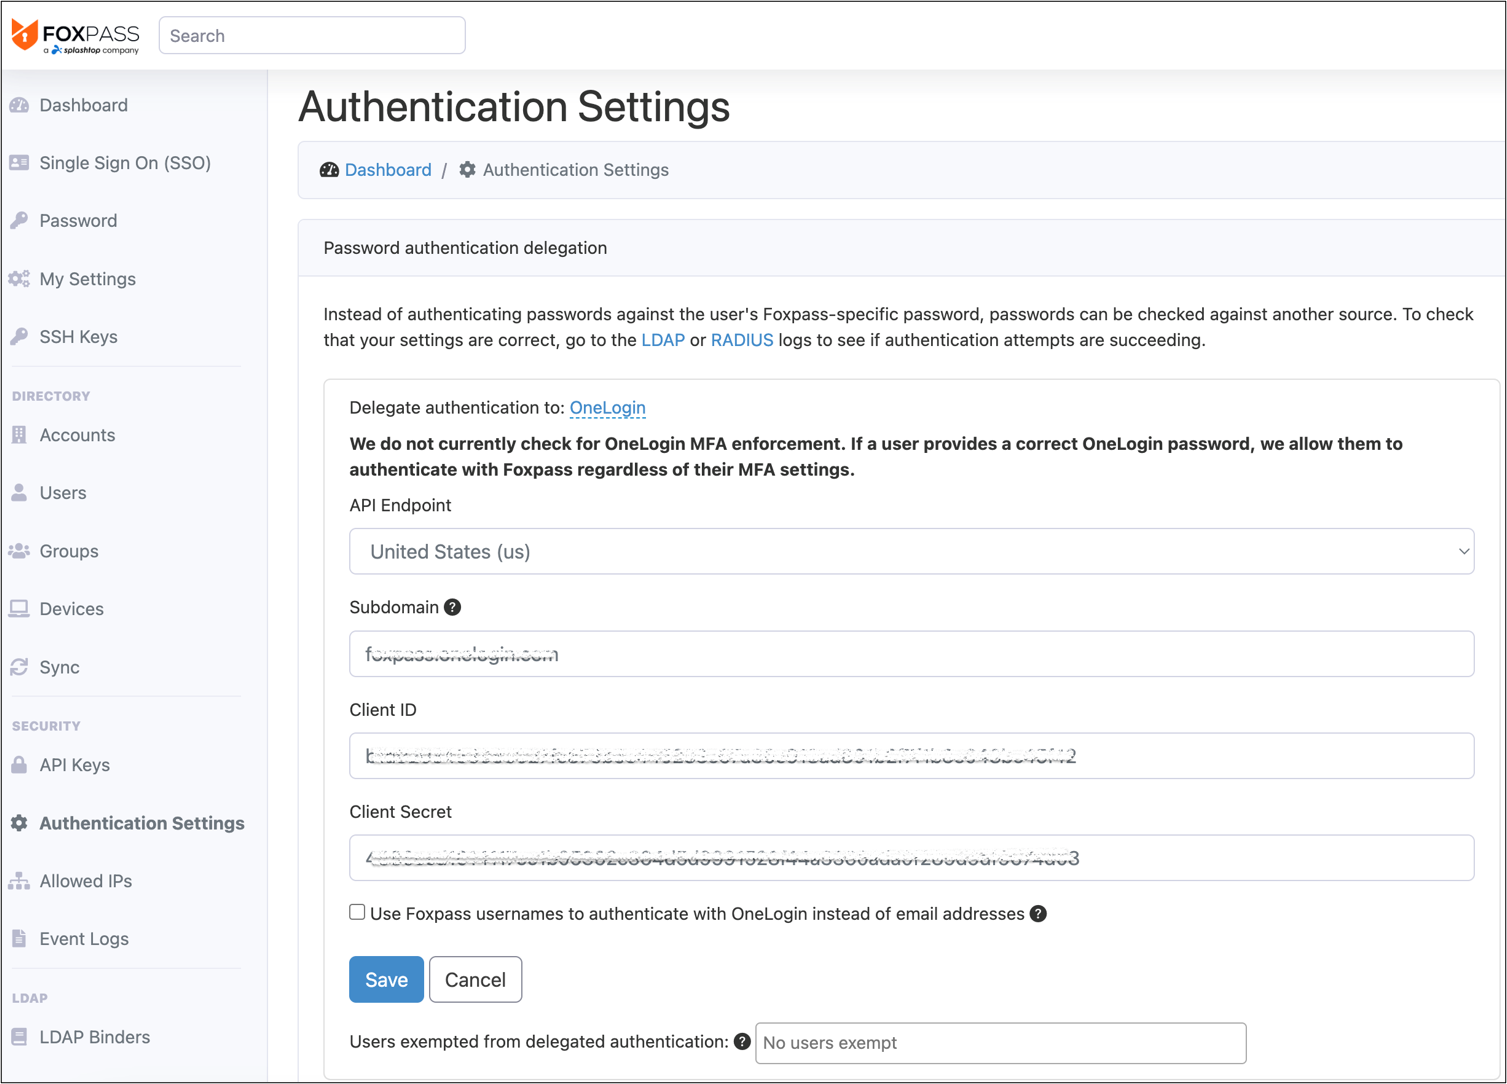Enable Use Foxpass usernames checkbox
Viewport: 1507px width, 1084px height.
[357, 912]
